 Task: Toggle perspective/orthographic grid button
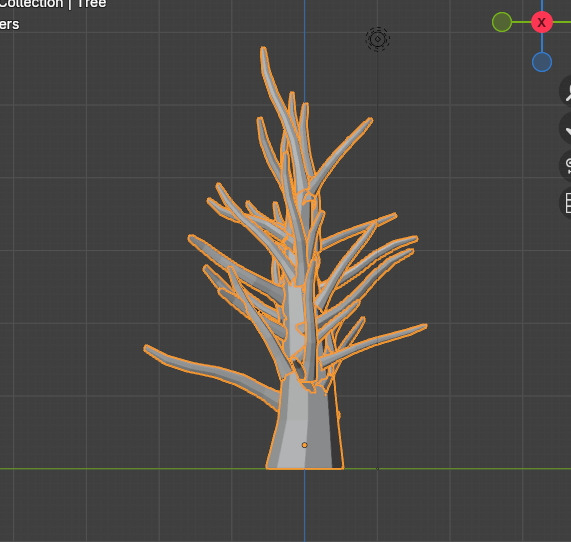pos(566,203)
